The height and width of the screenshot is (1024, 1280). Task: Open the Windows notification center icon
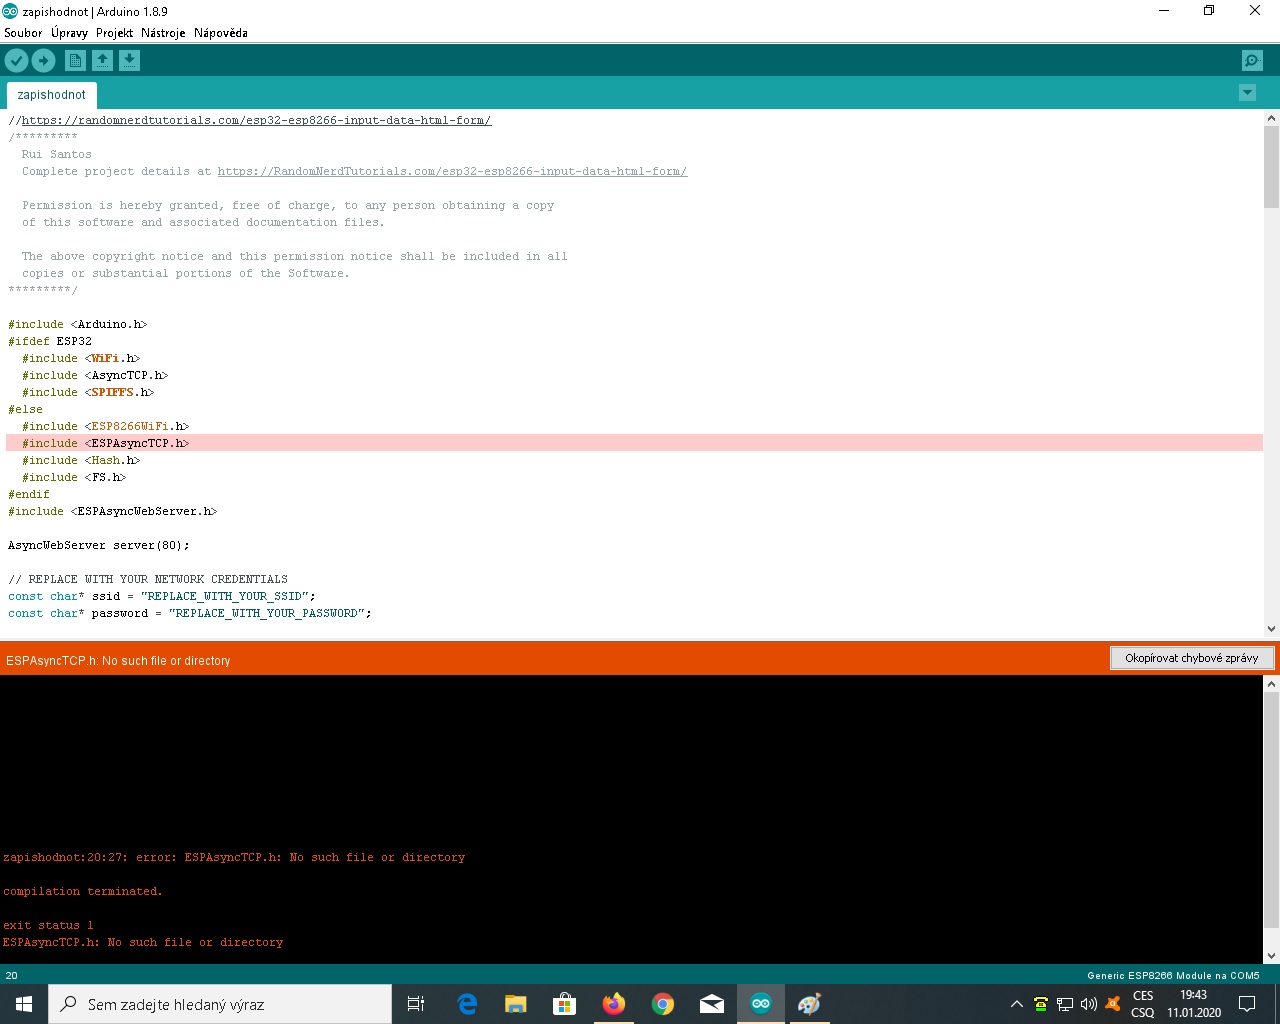1247,1004
